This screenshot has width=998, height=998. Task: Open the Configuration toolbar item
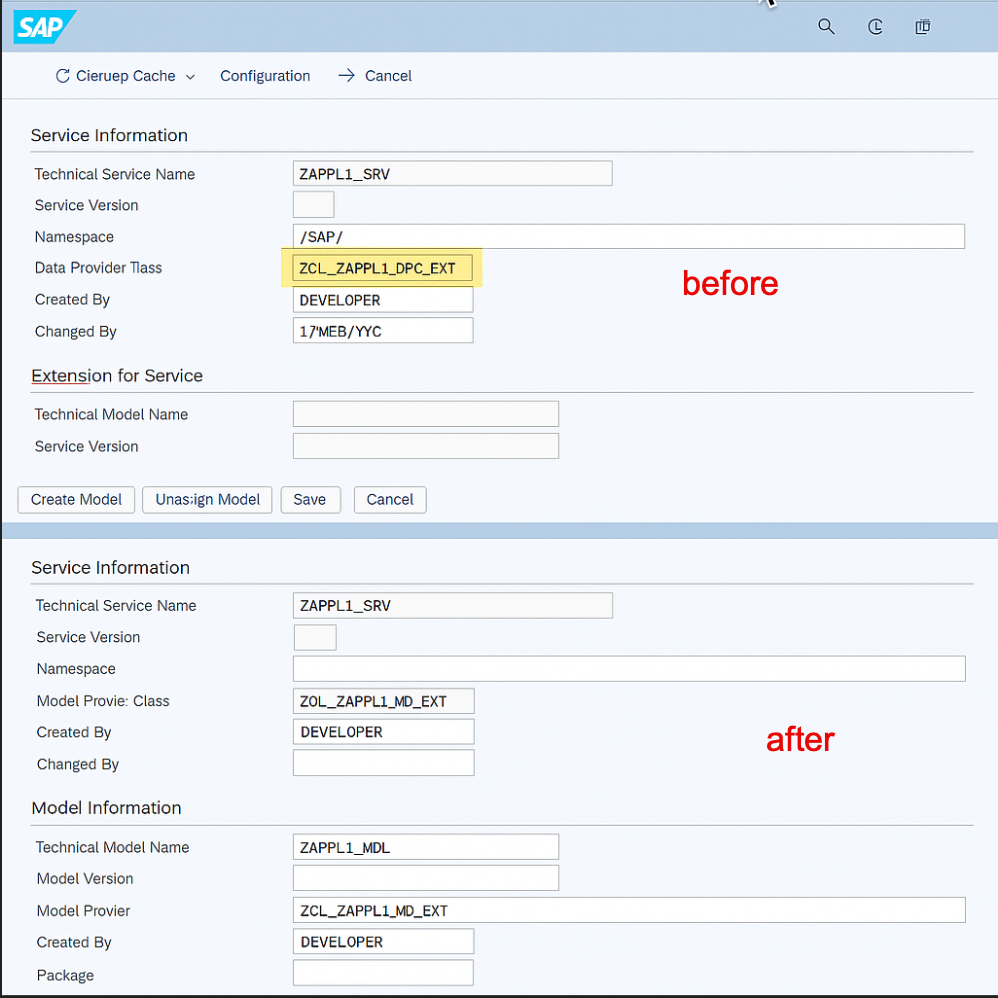tap(265, 76)
